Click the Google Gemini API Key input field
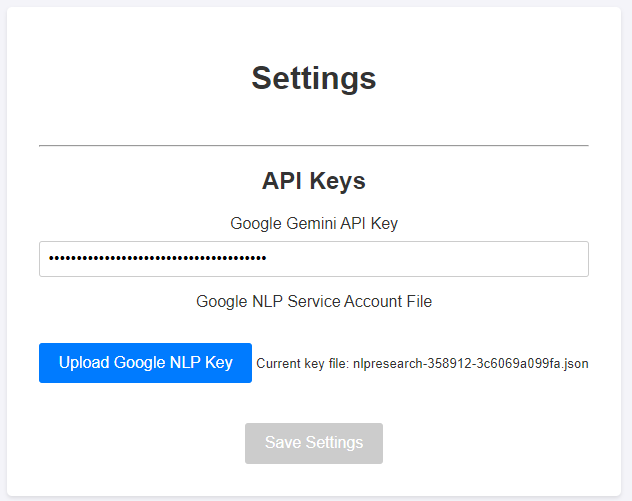This screenshot has height=501, width=632. (x=313, y=259)
